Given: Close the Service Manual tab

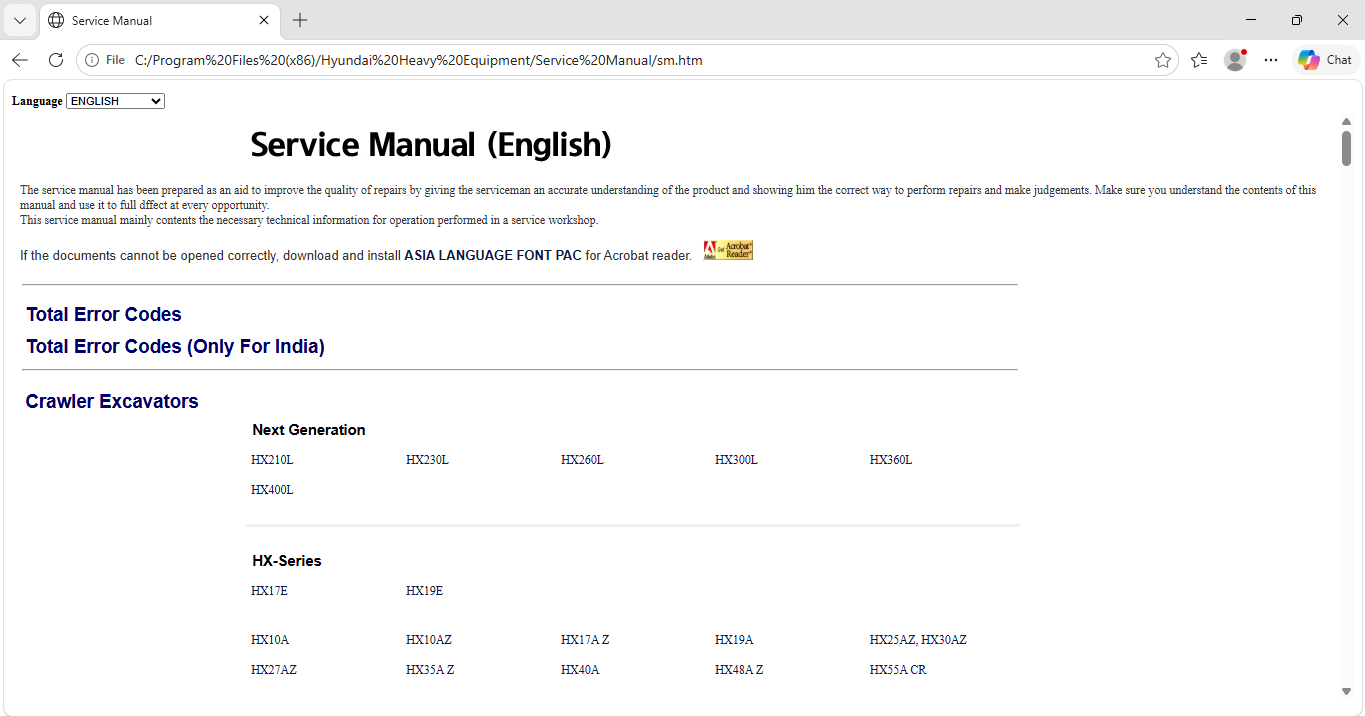Looking at the screenshot, I should 264,20.
